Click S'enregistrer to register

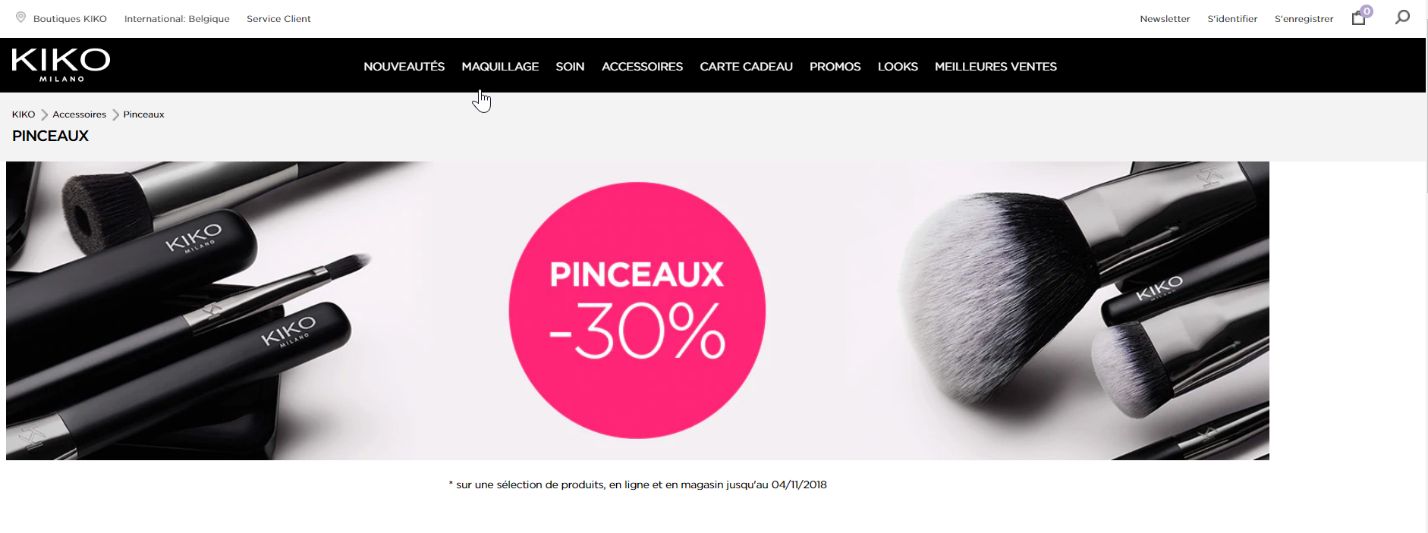pyautogui.click(x=1304, y=19)
